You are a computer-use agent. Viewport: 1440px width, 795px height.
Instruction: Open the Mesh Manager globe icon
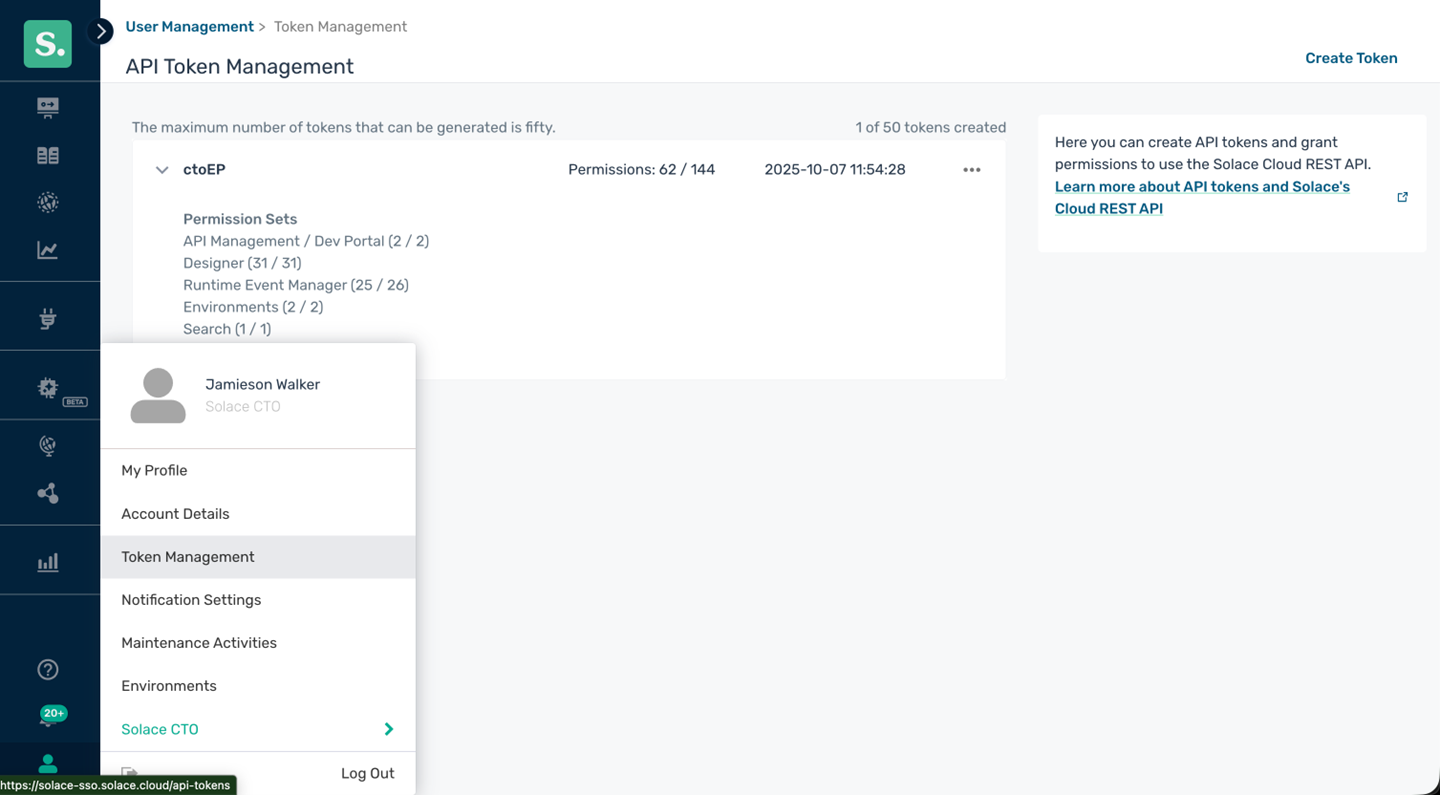click(48, 202)
